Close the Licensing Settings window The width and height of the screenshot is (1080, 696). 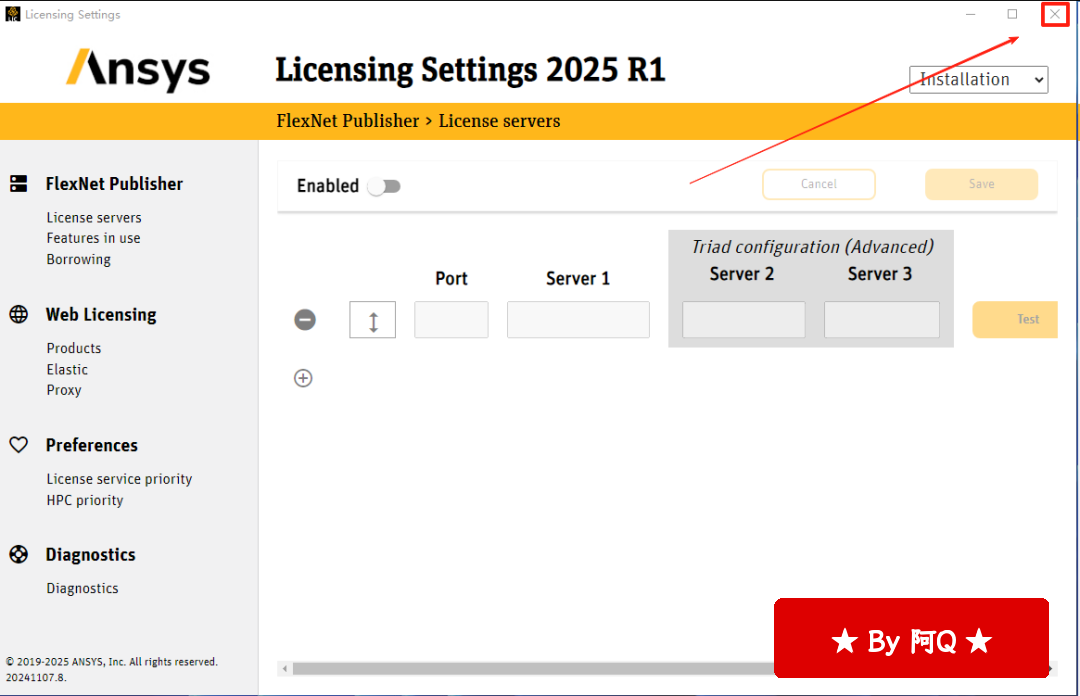pyautogui.click(x=1055, y=14)
